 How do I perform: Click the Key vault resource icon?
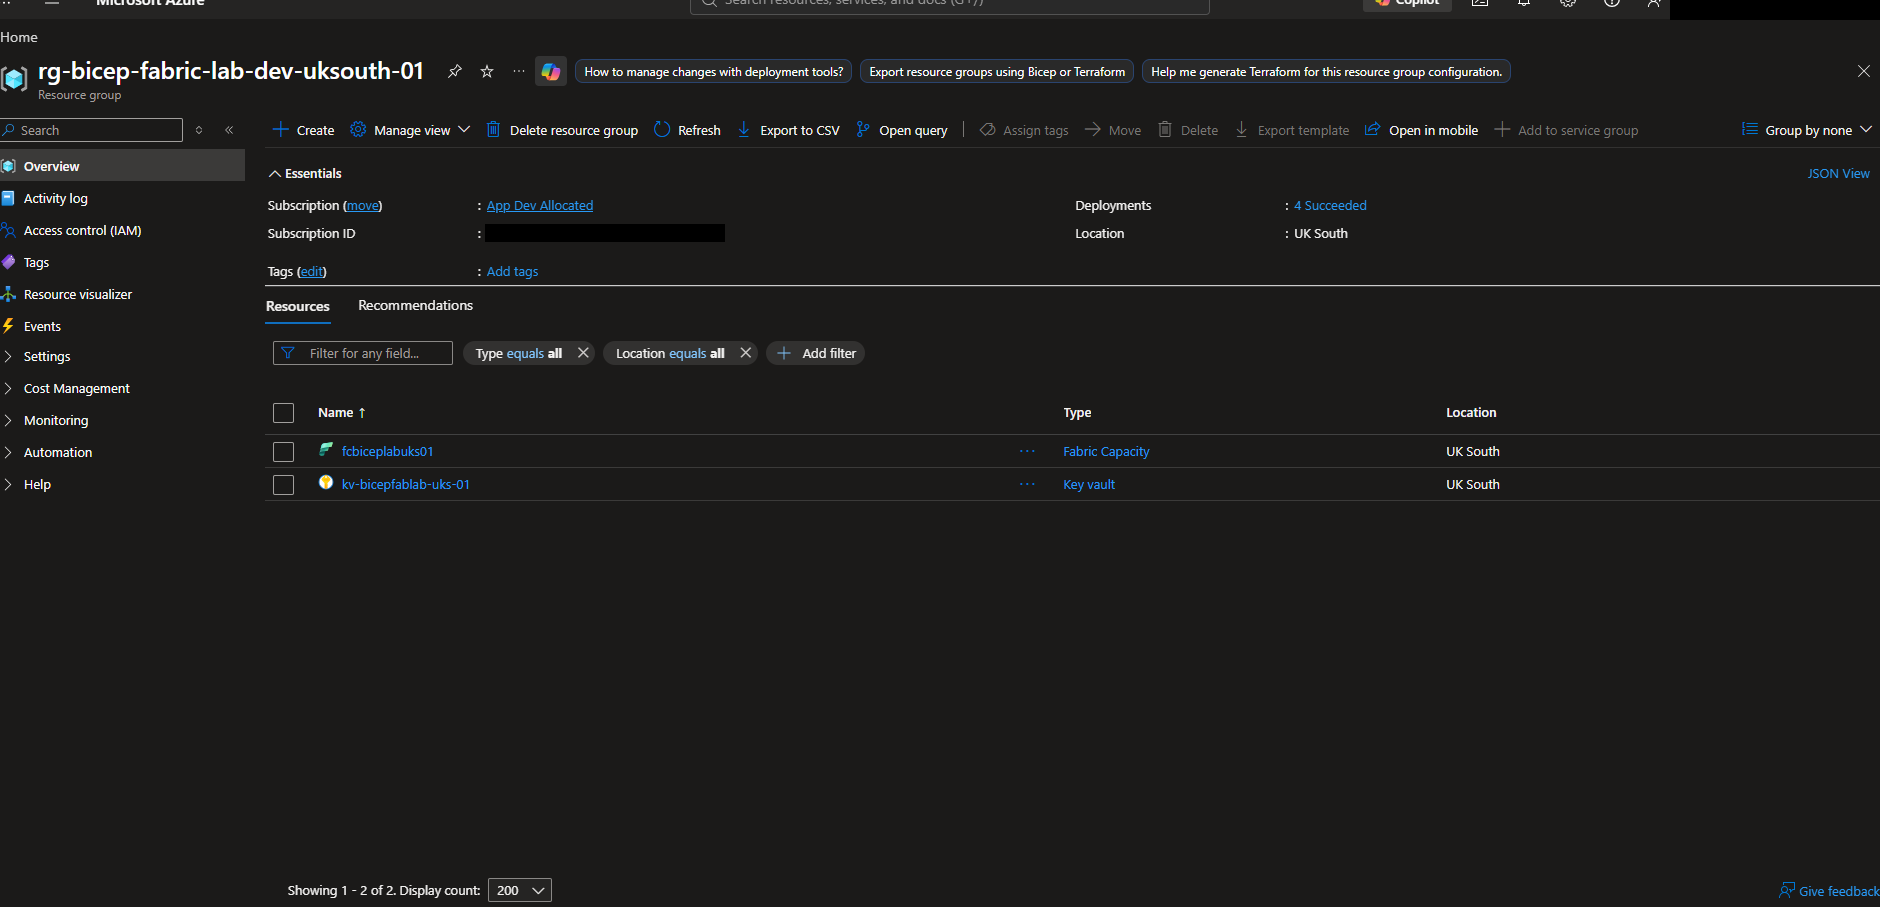pyautogui.click(x=326, y=483)
